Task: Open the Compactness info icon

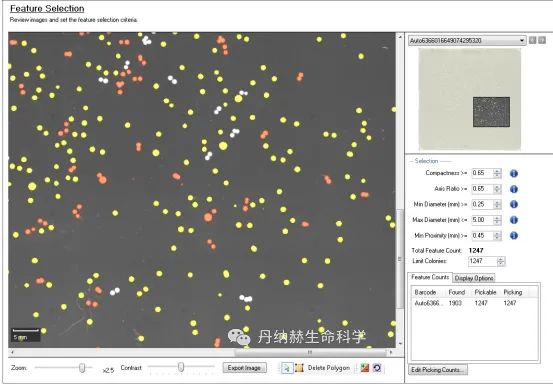Action: [514, 173]
